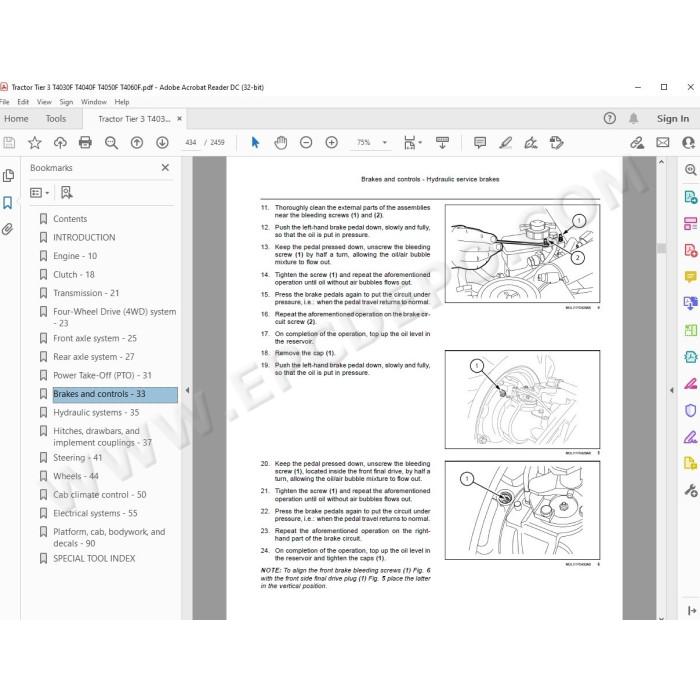Switch to the Tools tab
Viewport: 700px width, 700px height.
(56, 119)
